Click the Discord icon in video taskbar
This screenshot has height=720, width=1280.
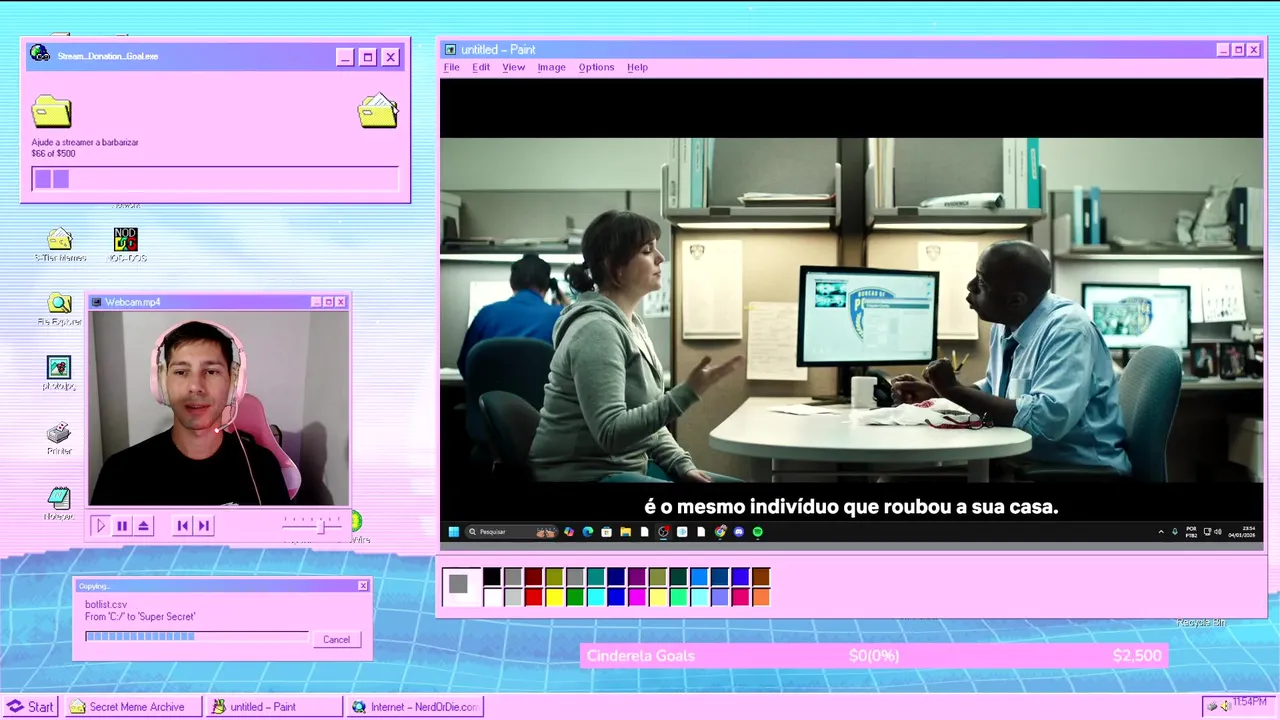[x=739, y=532]
